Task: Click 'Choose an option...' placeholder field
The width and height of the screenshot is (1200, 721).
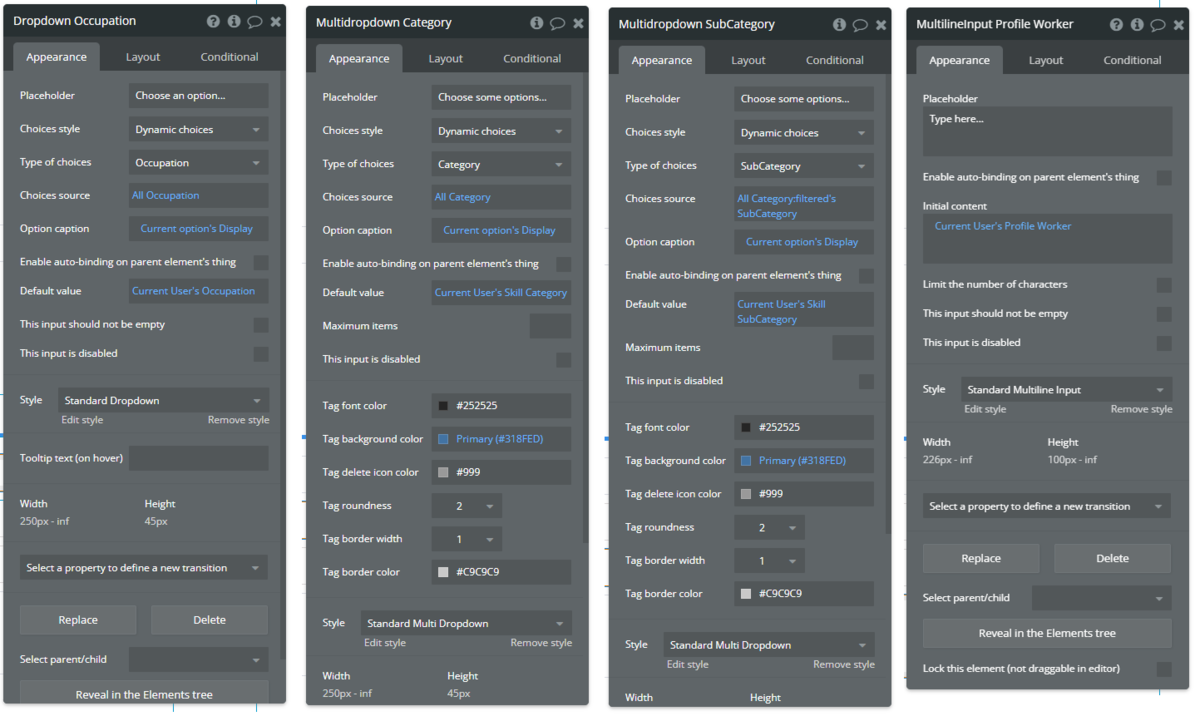Action: [x=198, y=96]
